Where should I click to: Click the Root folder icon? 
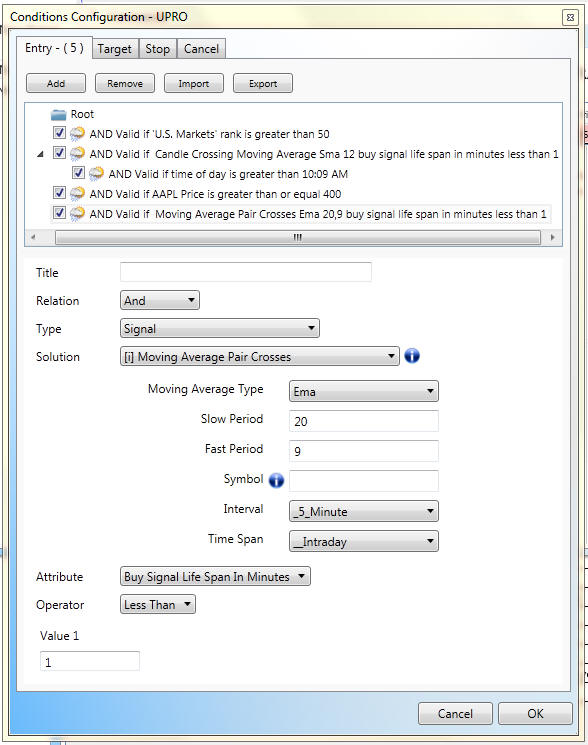coord(58,115)
